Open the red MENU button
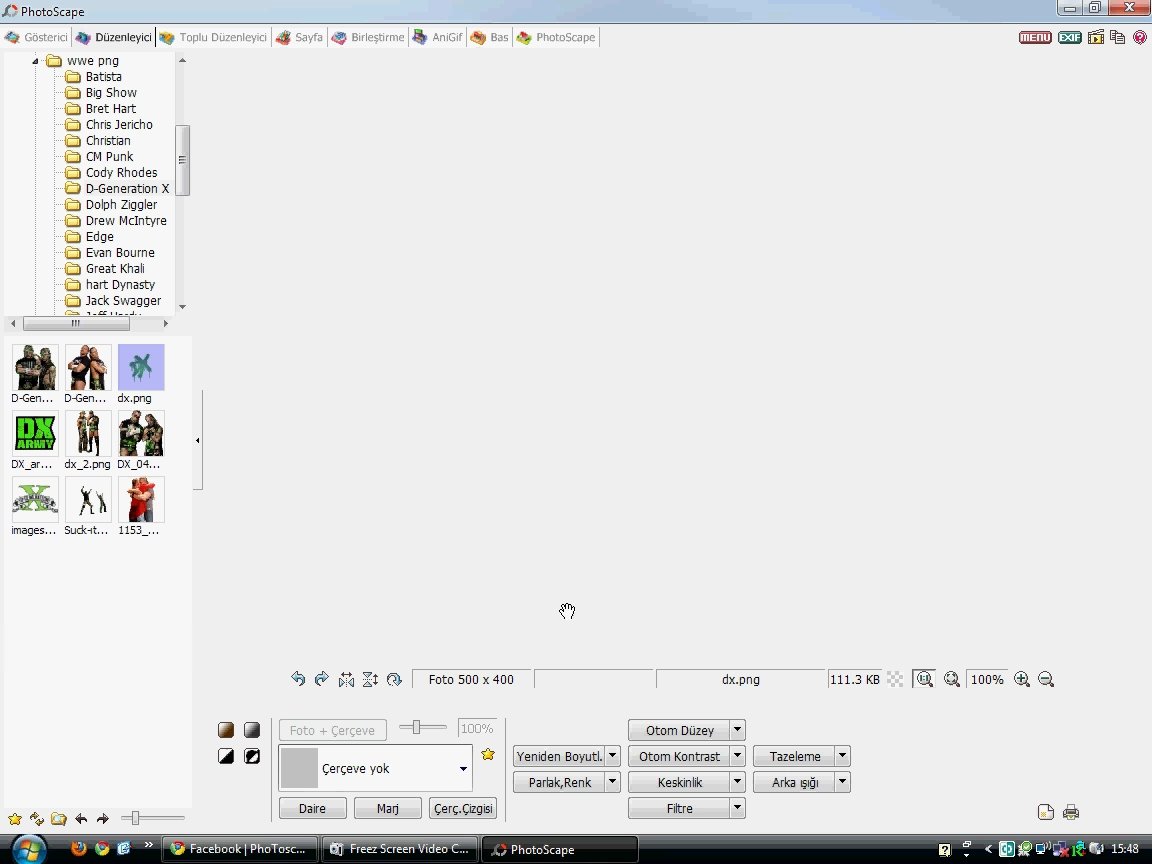 click(1035, 37)
